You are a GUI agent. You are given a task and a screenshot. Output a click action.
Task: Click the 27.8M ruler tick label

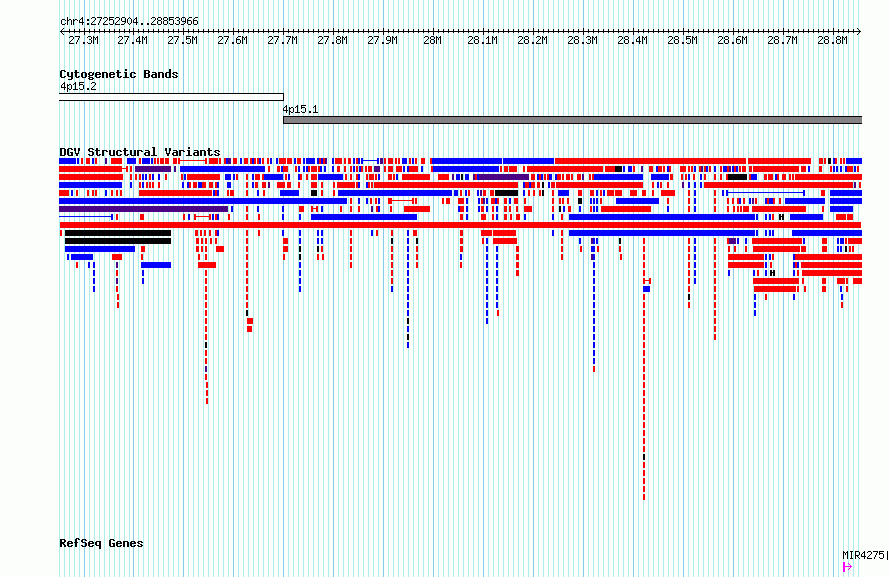[x=332, y=40]
